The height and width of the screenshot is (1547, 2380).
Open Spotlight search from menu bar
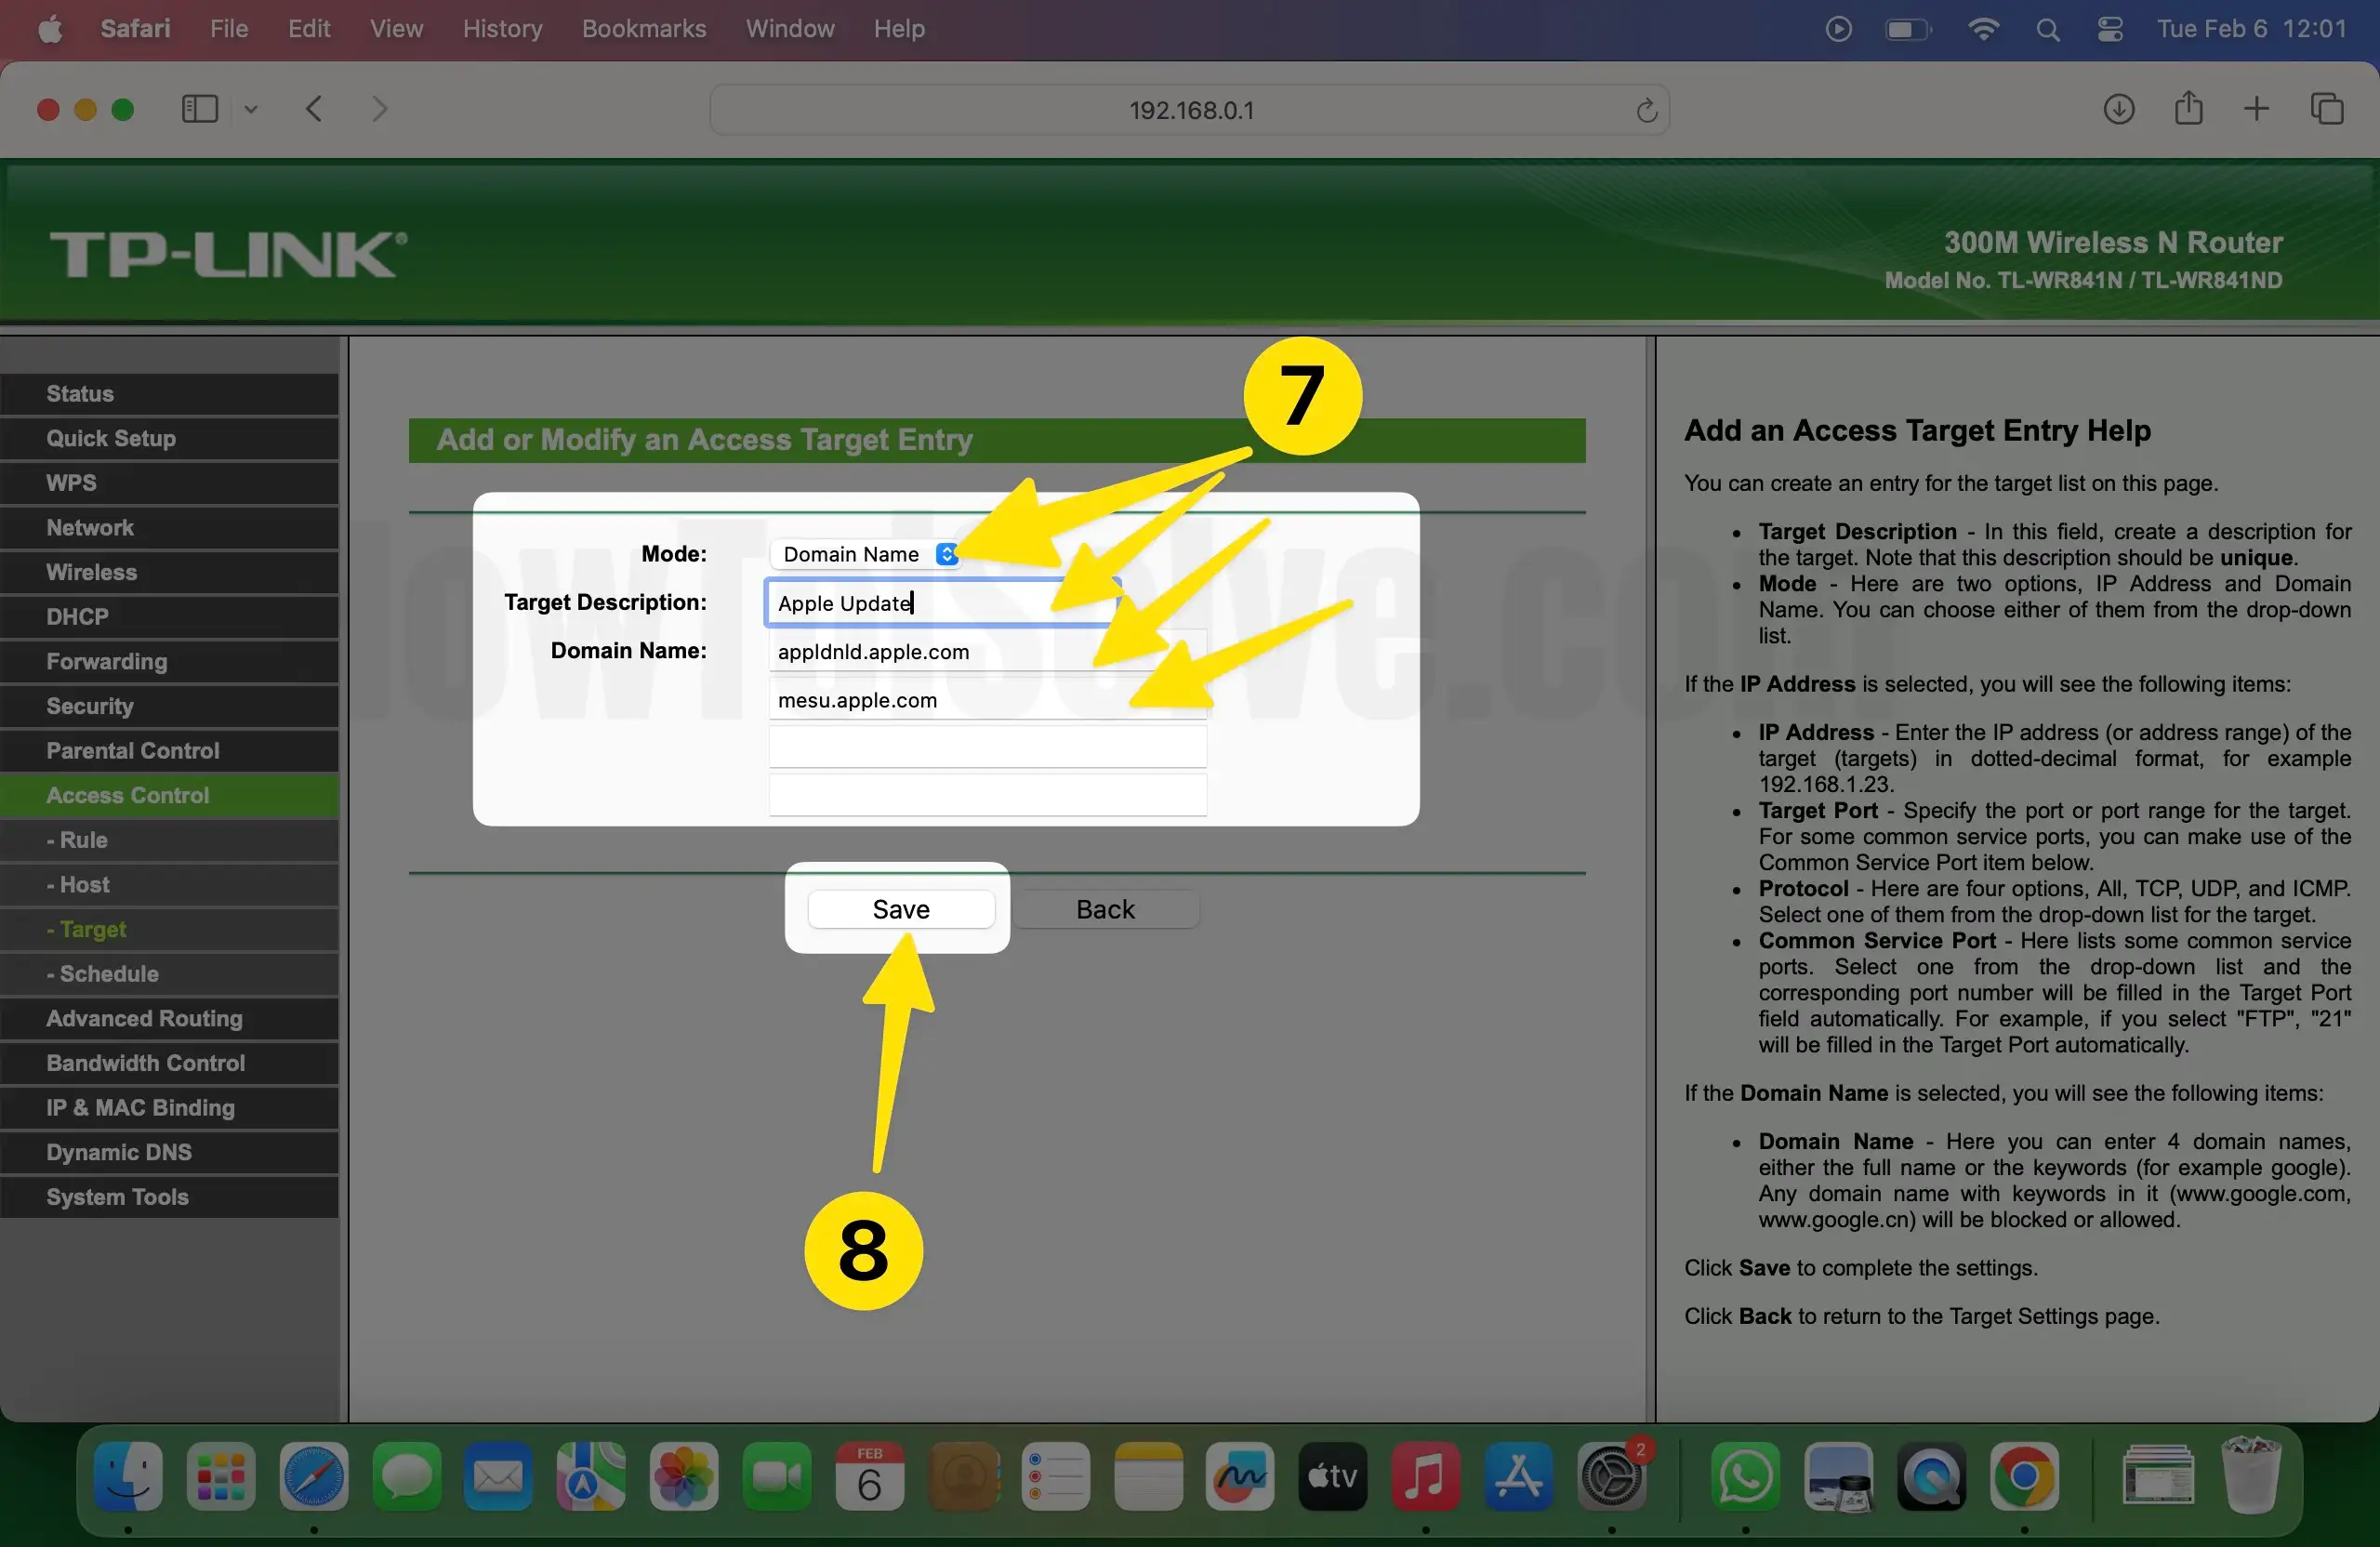2048,29
